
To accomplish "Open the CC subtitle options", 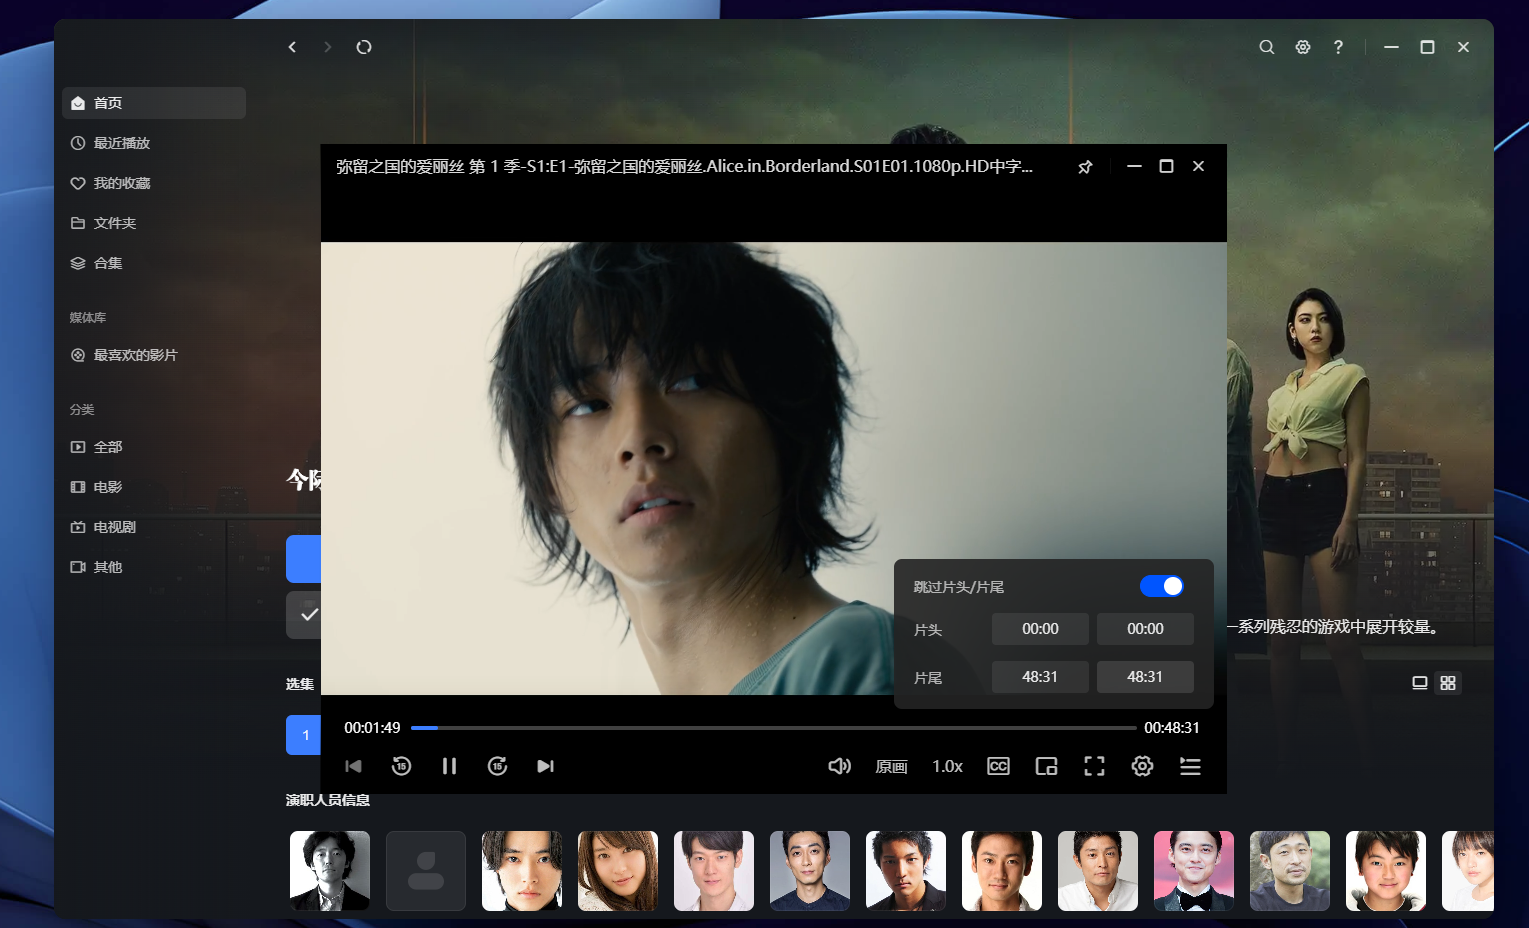I will click(x=998, y=766).
